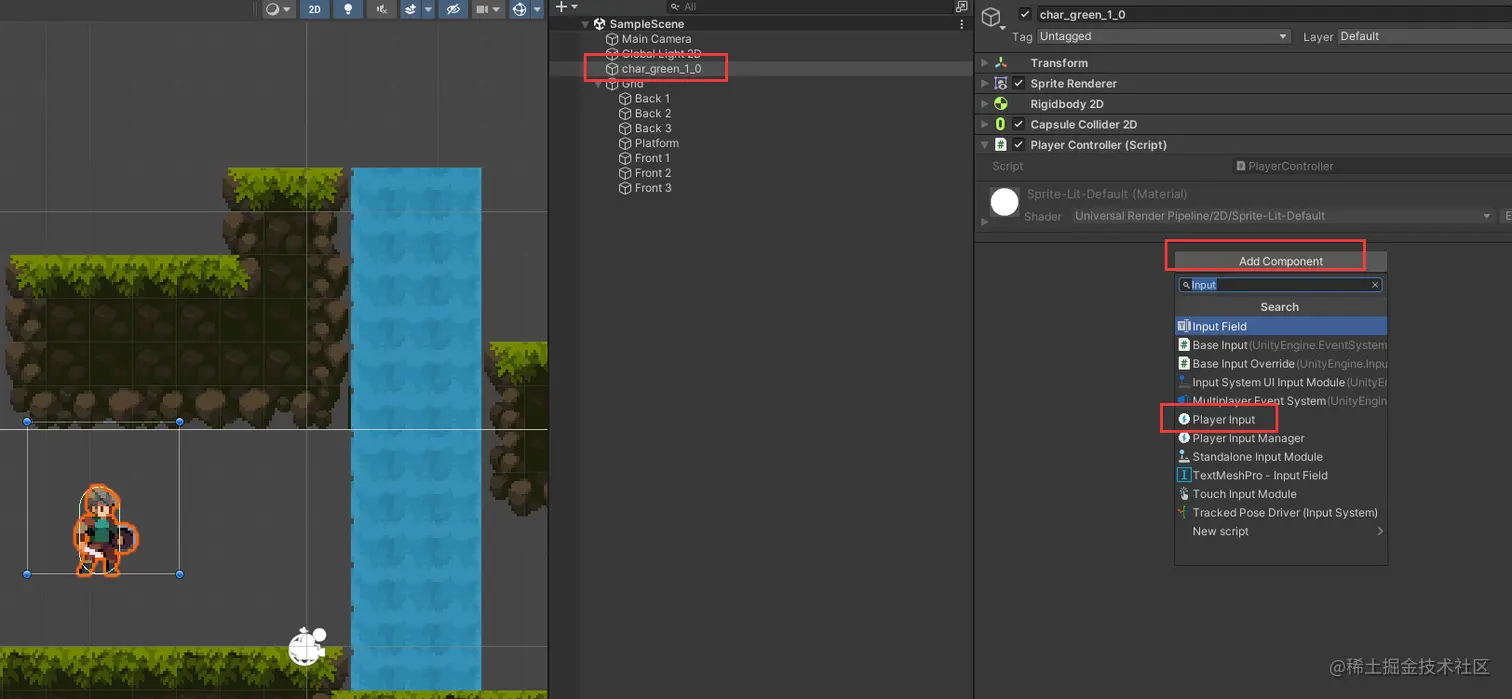Open the scene effects dropdown arrow

click(x=428, y=9)
